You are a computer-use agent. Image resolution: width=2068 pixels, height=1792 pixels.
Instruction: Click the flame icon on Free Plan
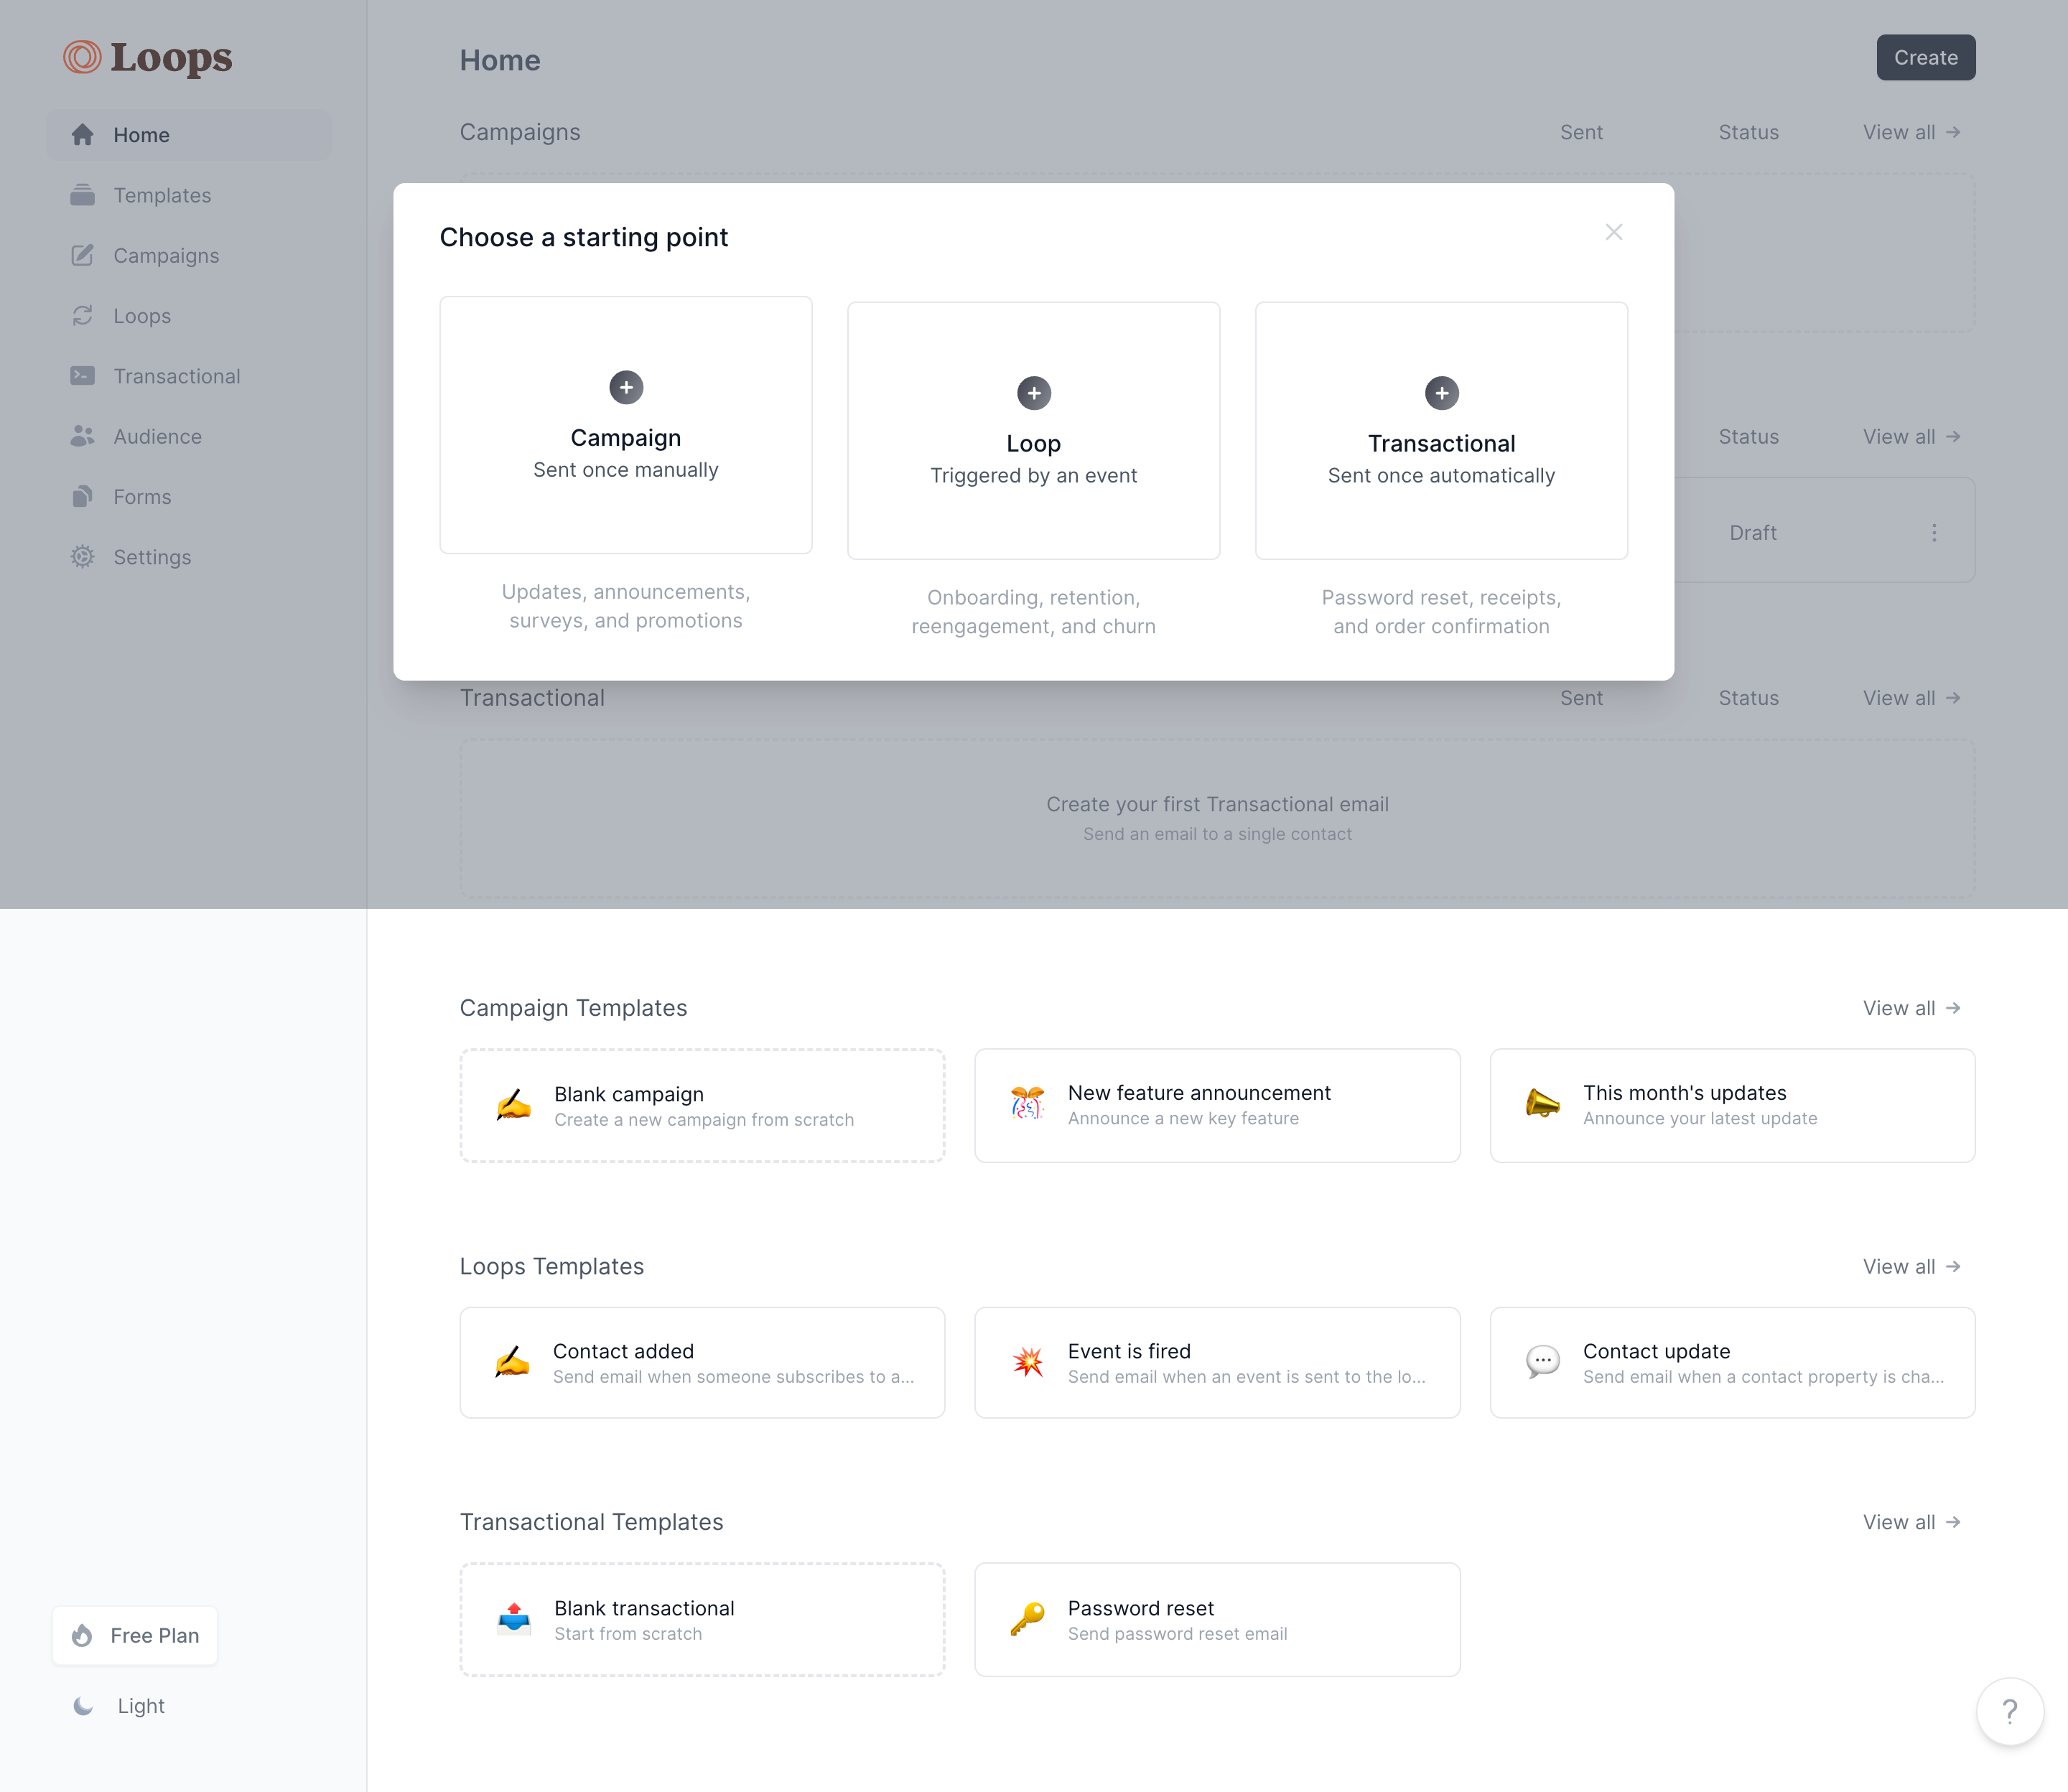83,1636
